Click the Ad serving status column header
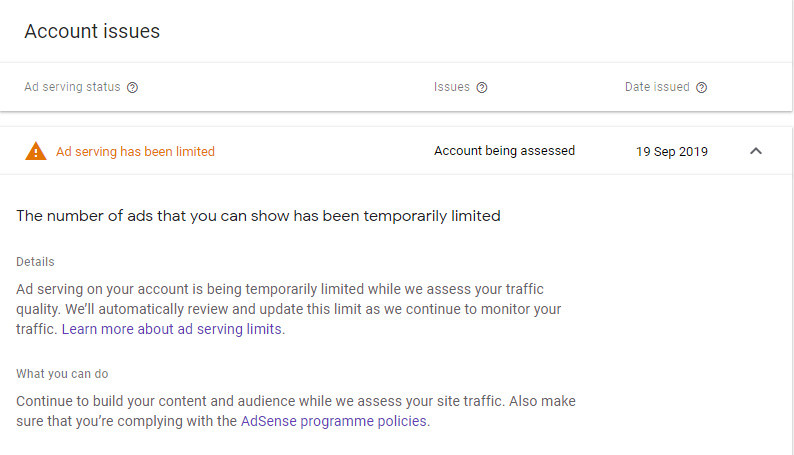 pos(72,87)
